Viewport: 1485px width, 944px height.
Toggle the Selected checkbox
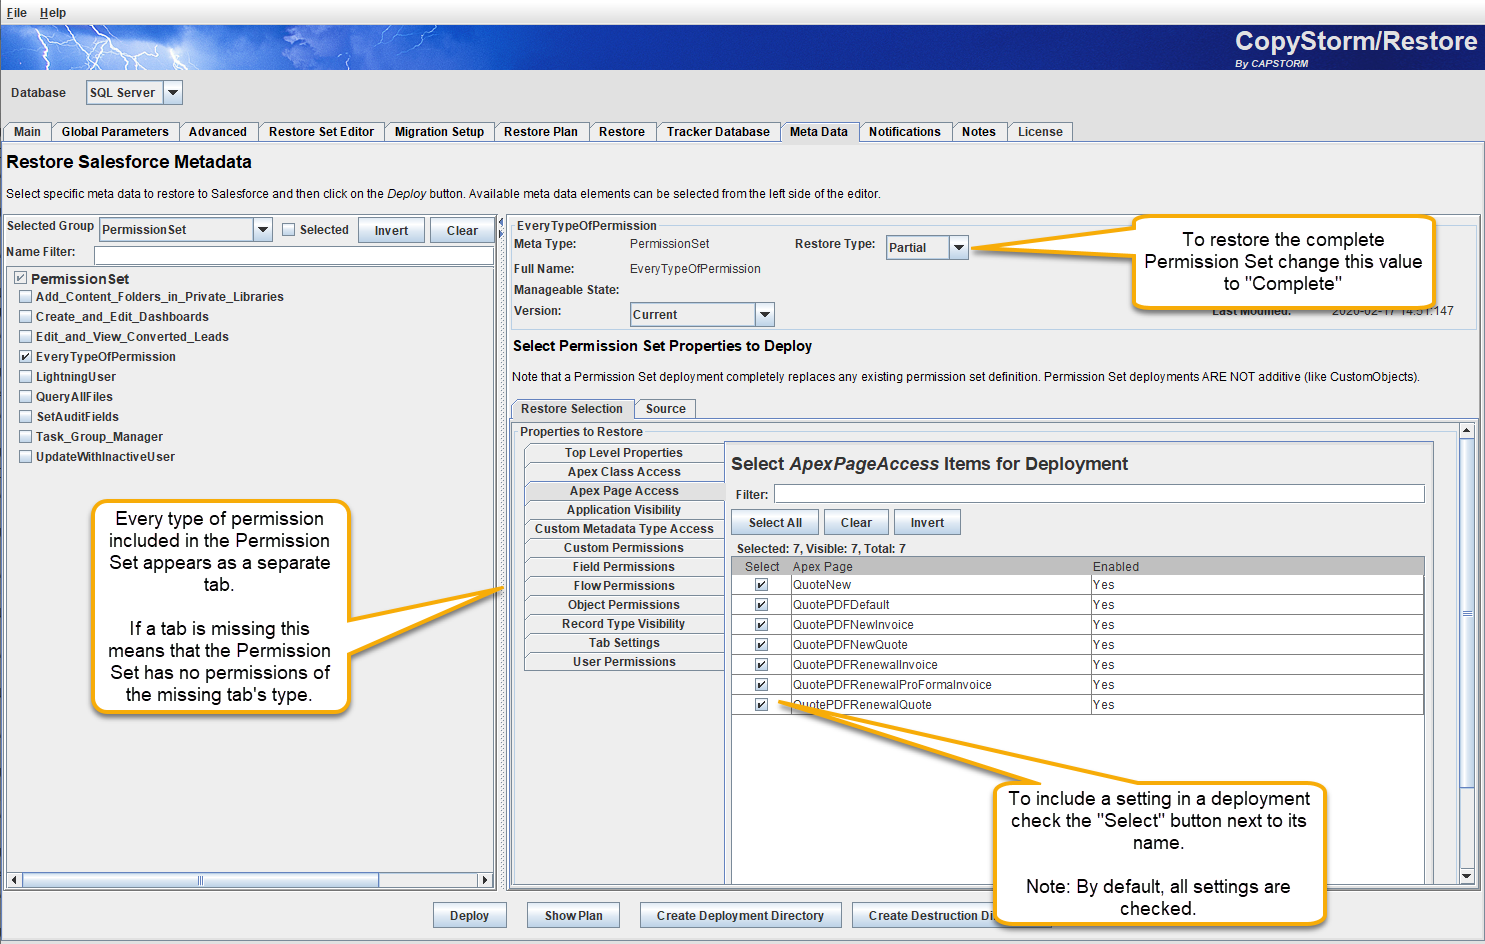289,230
